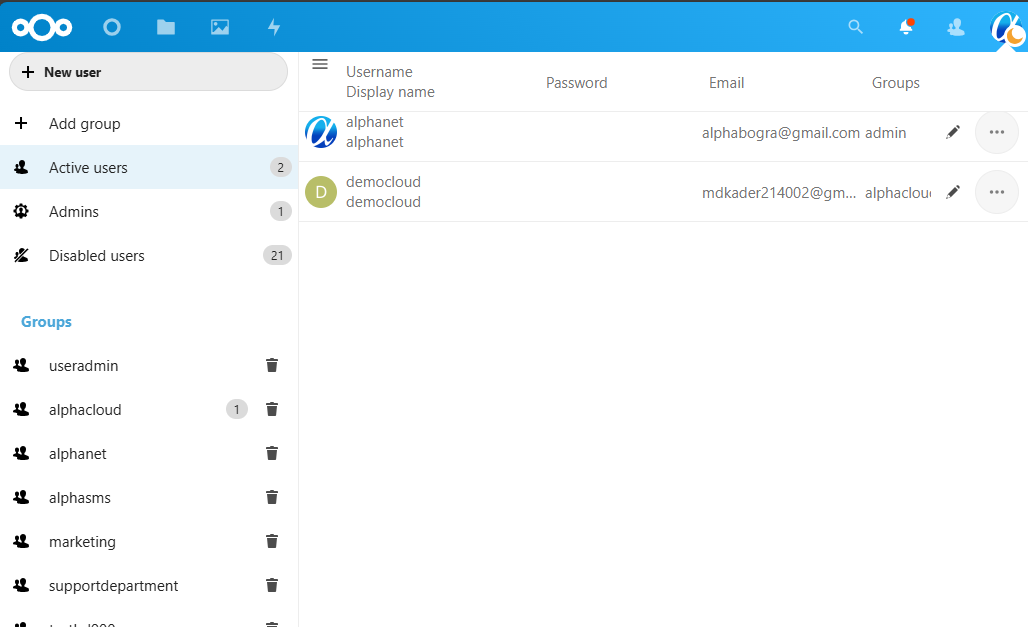
Task: Click the Nextcloud logo
Action: [42, 28]
